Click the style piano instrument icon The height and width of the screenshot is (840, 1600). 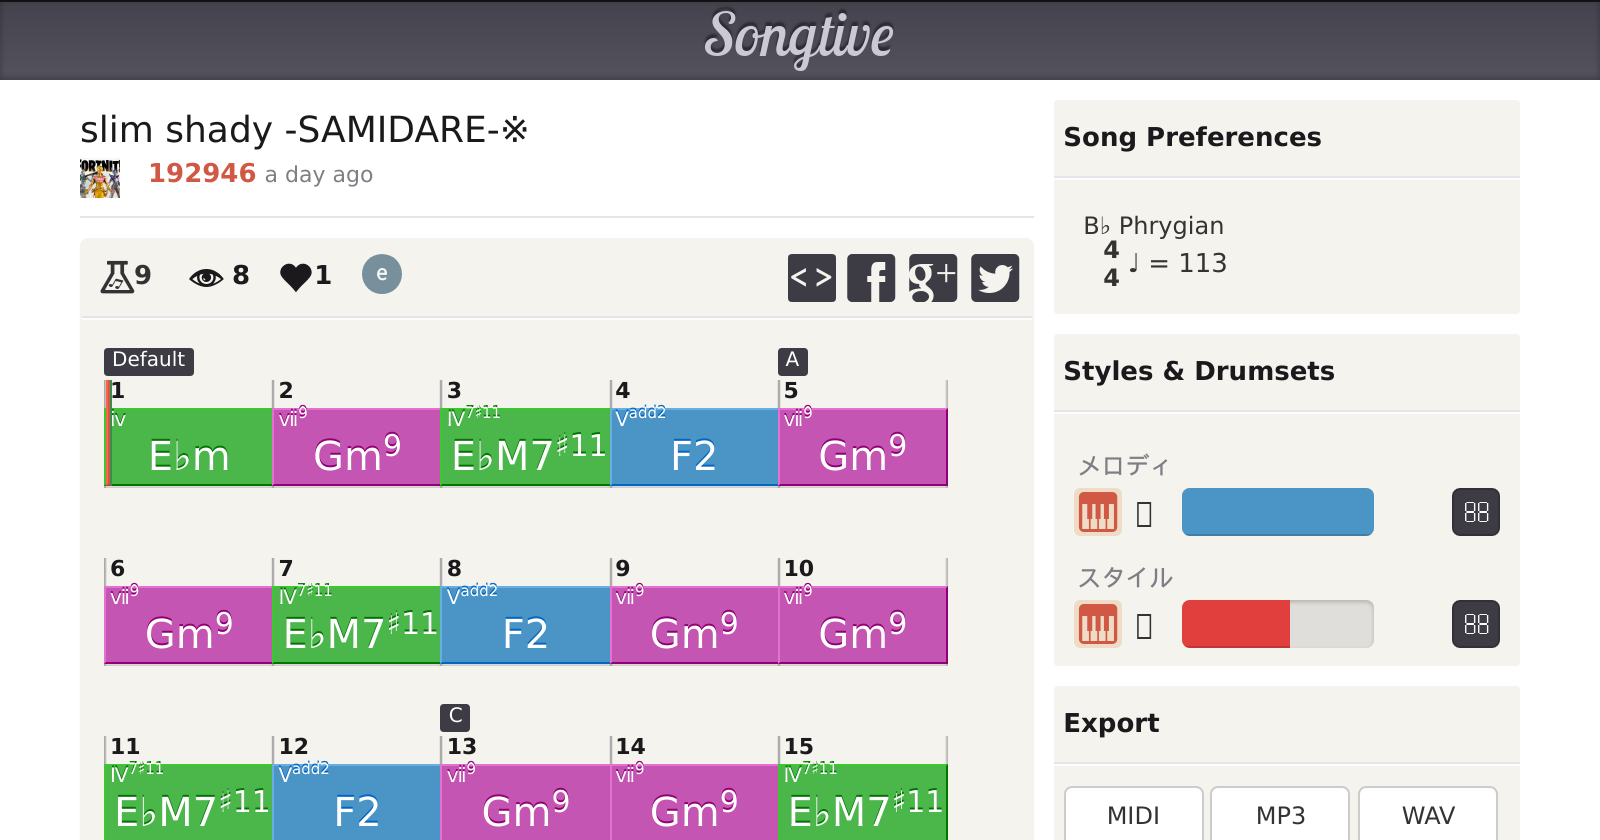(1097, 625)
